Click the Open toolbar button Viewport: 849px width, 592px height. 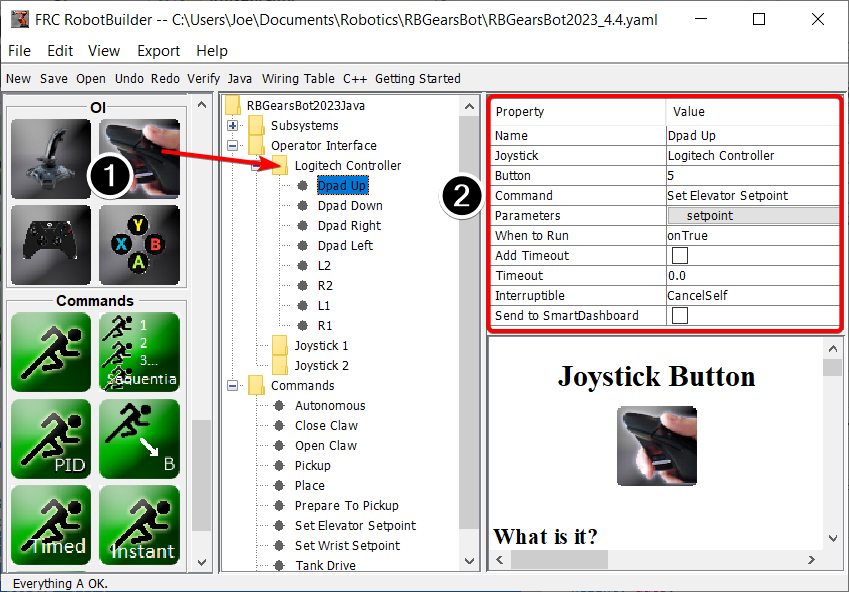pyautogui.click(x=91, y=79)
